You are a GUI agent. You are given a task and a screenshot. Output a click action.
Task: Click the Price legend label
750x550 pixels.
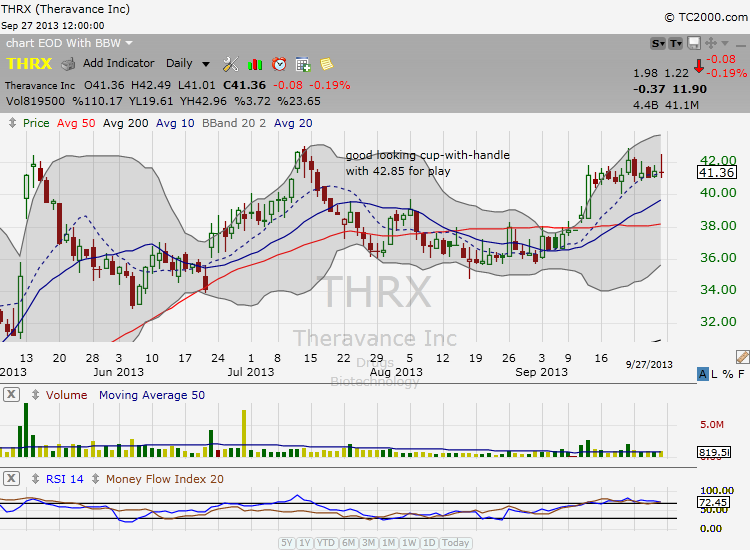(36, 123)
